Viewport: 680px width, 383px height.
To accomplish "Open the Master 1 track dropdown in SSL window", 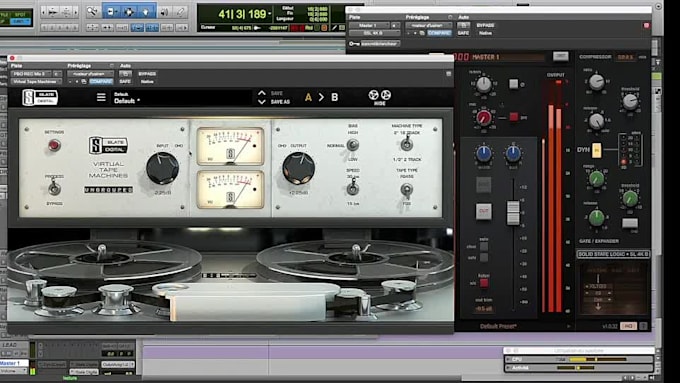I will 369,26.
